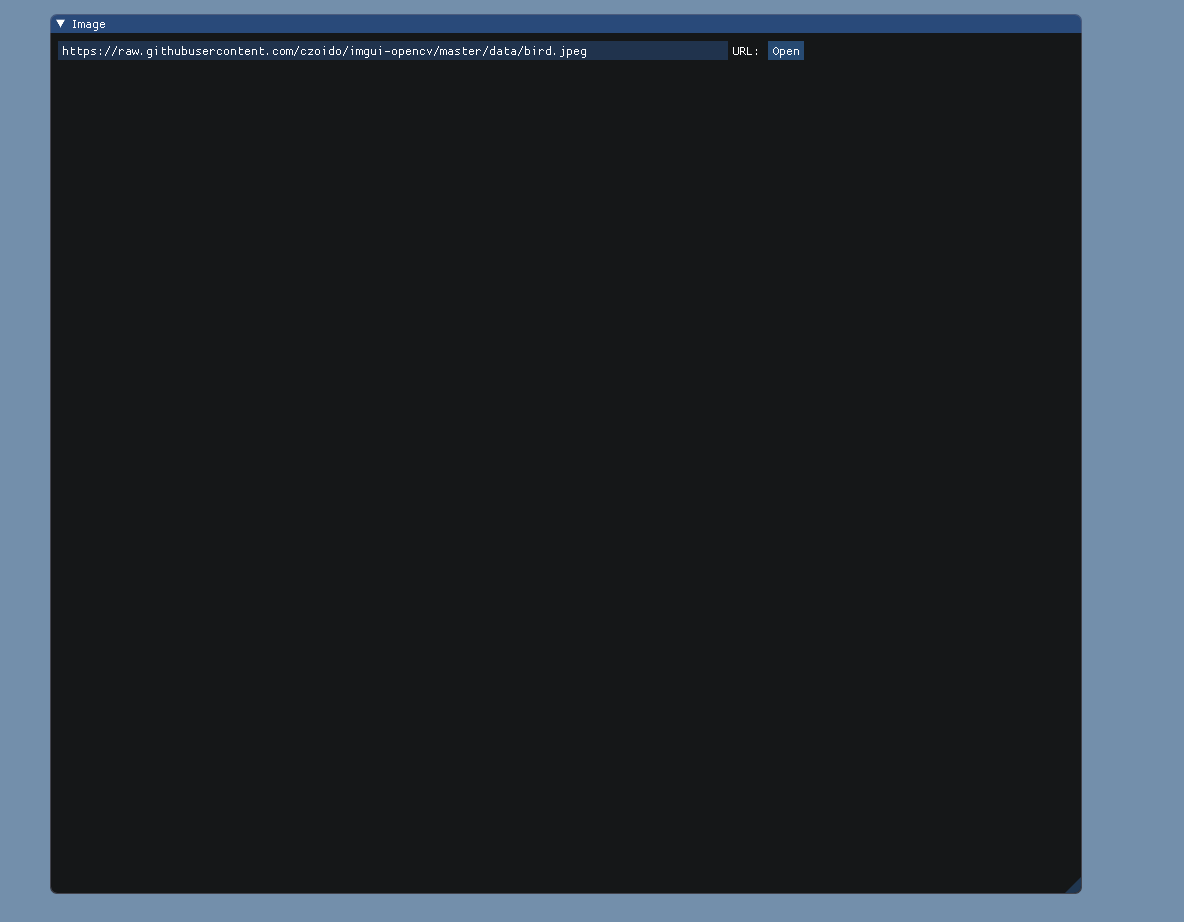Click the resize grip in the bottom-right corner
Viewport: 1184px width, 922px height.
(x=1075, y=885)
